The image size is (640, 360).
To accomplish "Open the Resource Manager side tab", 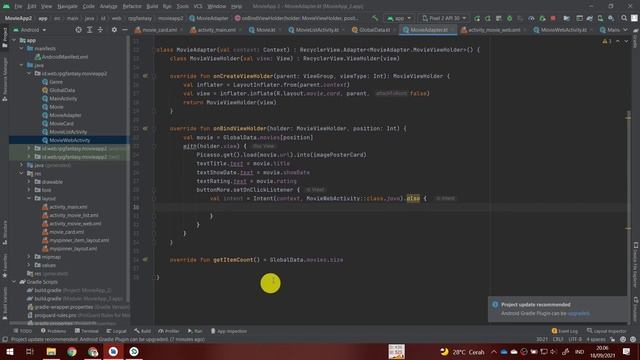I will click(5, 80).
